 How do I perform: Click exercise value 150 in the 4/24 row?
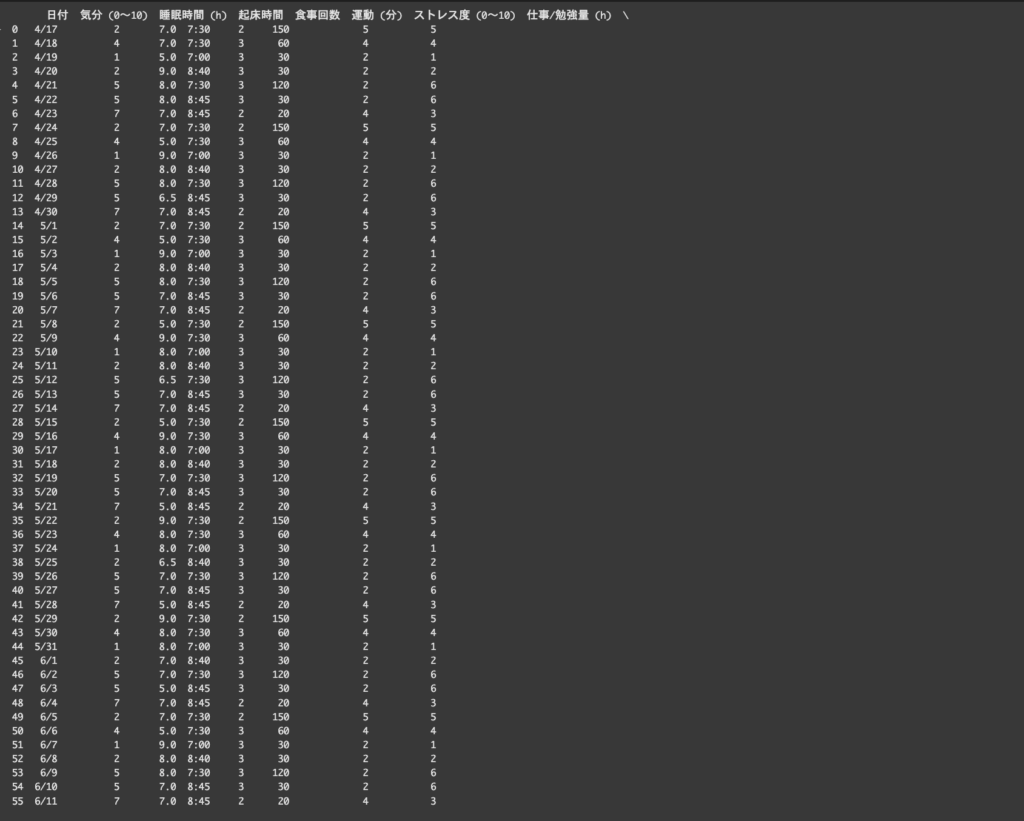pyautogui.click(x=281, y=127)
